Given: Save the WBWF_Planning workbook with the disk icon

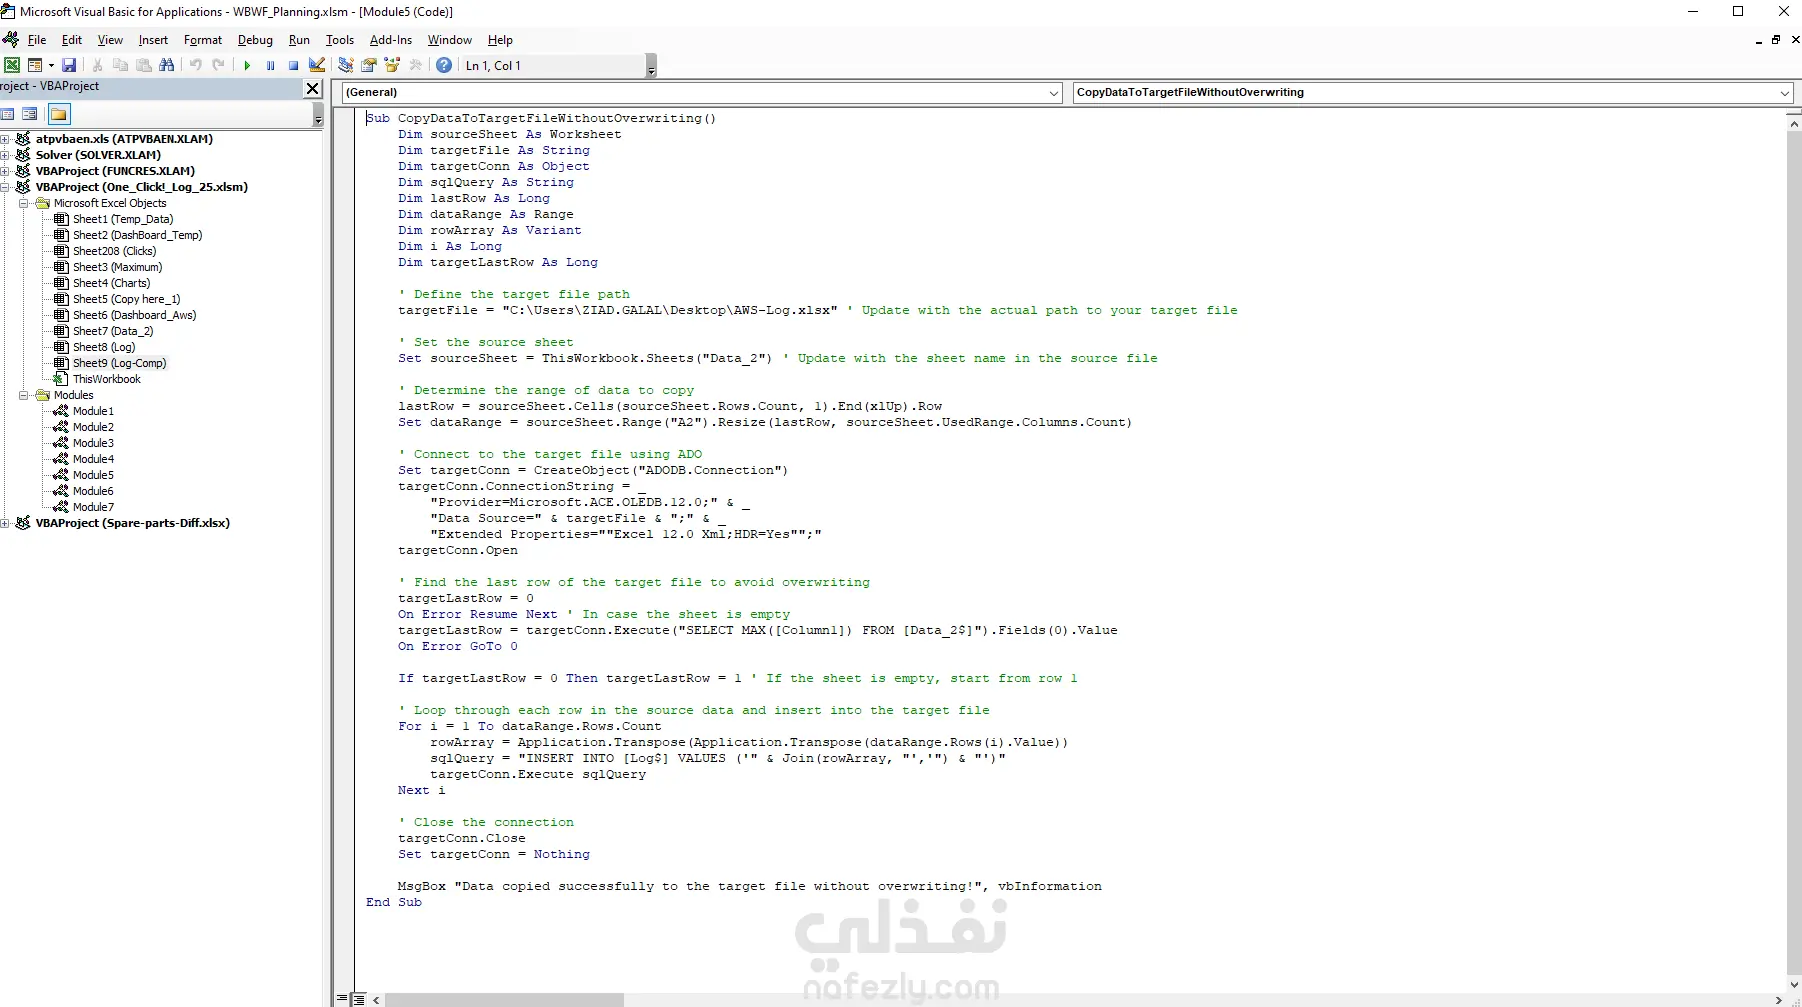Looking at the screenshot, I should pos(69,65).
